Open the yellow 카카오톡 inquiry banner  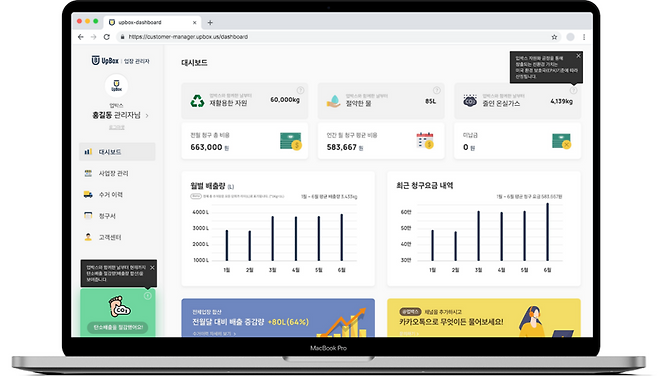[484, 318]
